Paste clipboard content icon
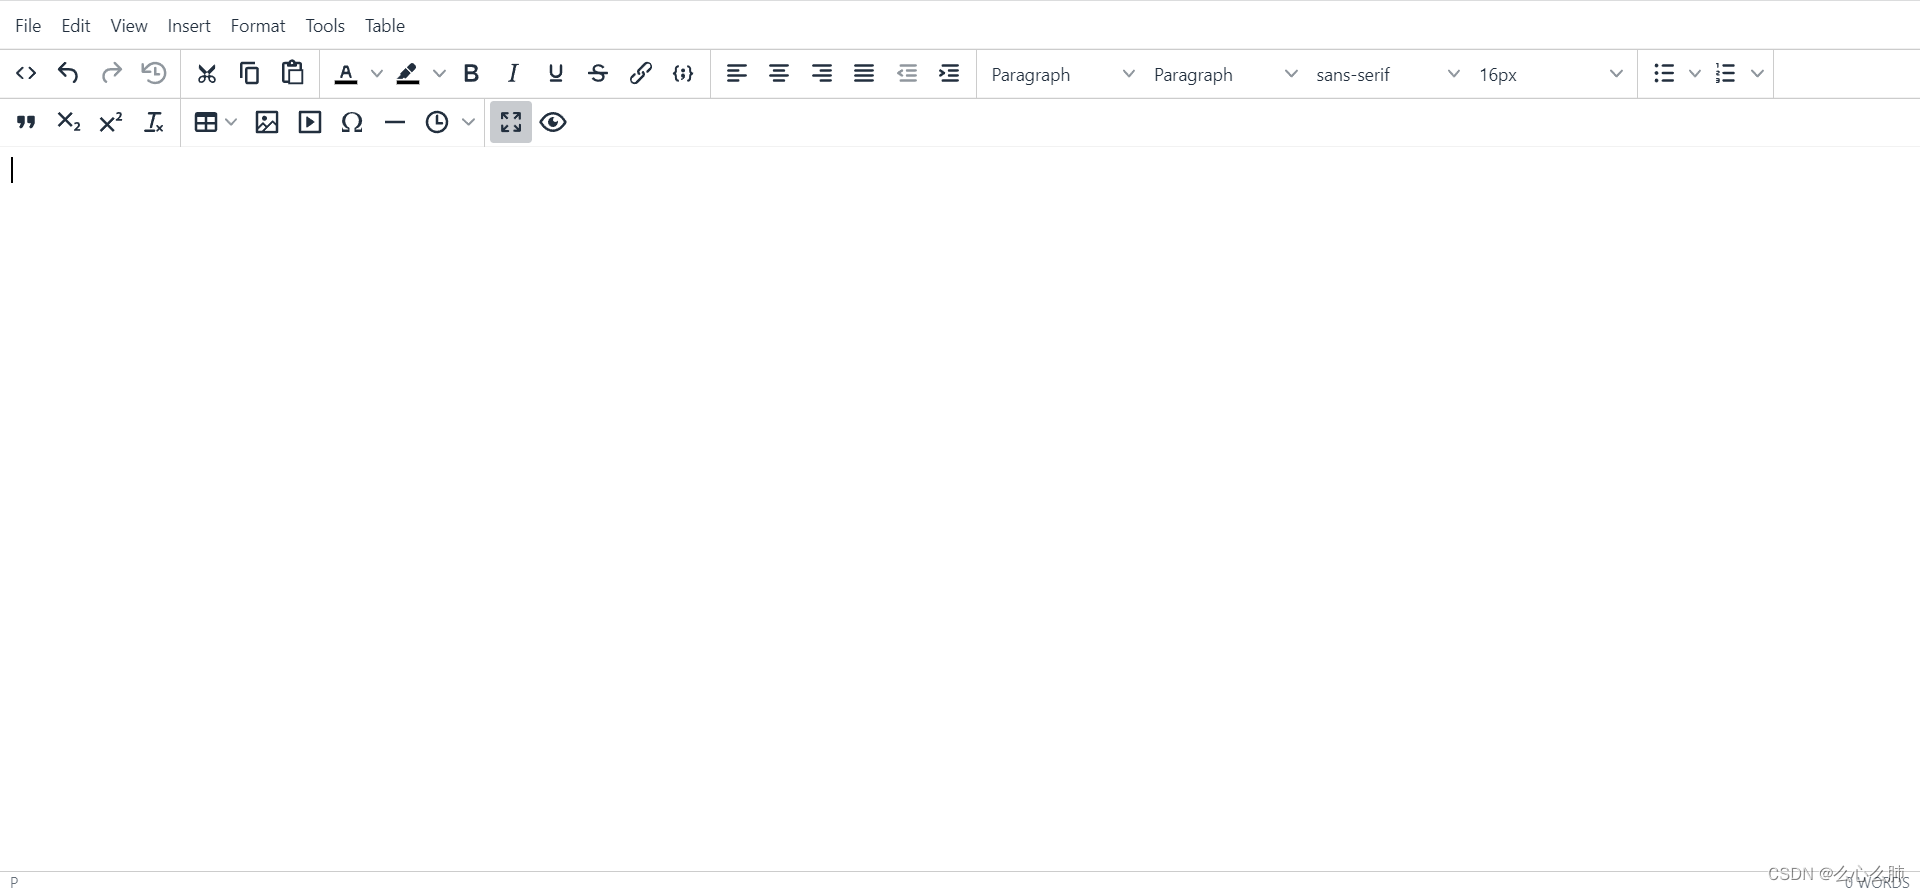The height and width of the screenshot is (892, 1920). [293, 73]
